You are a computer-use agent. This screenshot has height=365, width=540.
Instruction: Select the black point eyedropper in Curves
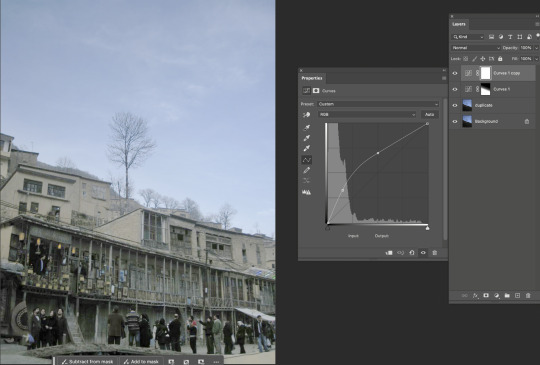306,128
